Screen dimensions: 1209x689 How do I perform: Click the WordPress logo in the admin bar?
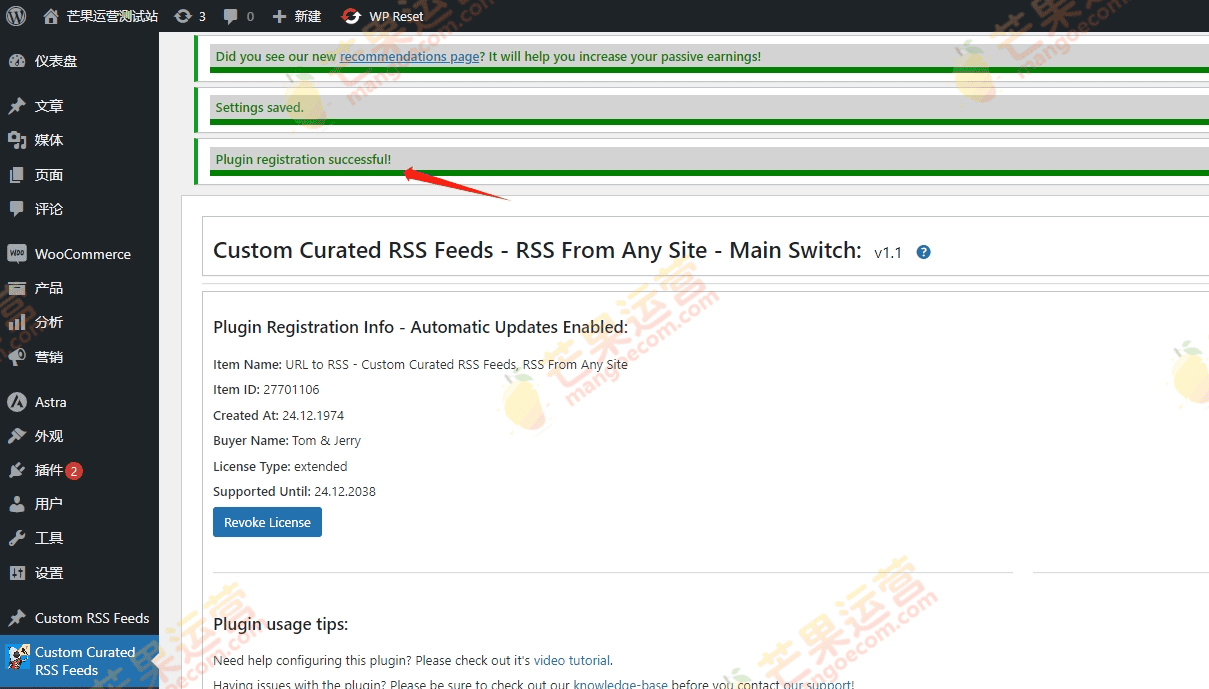coord(15,15)
